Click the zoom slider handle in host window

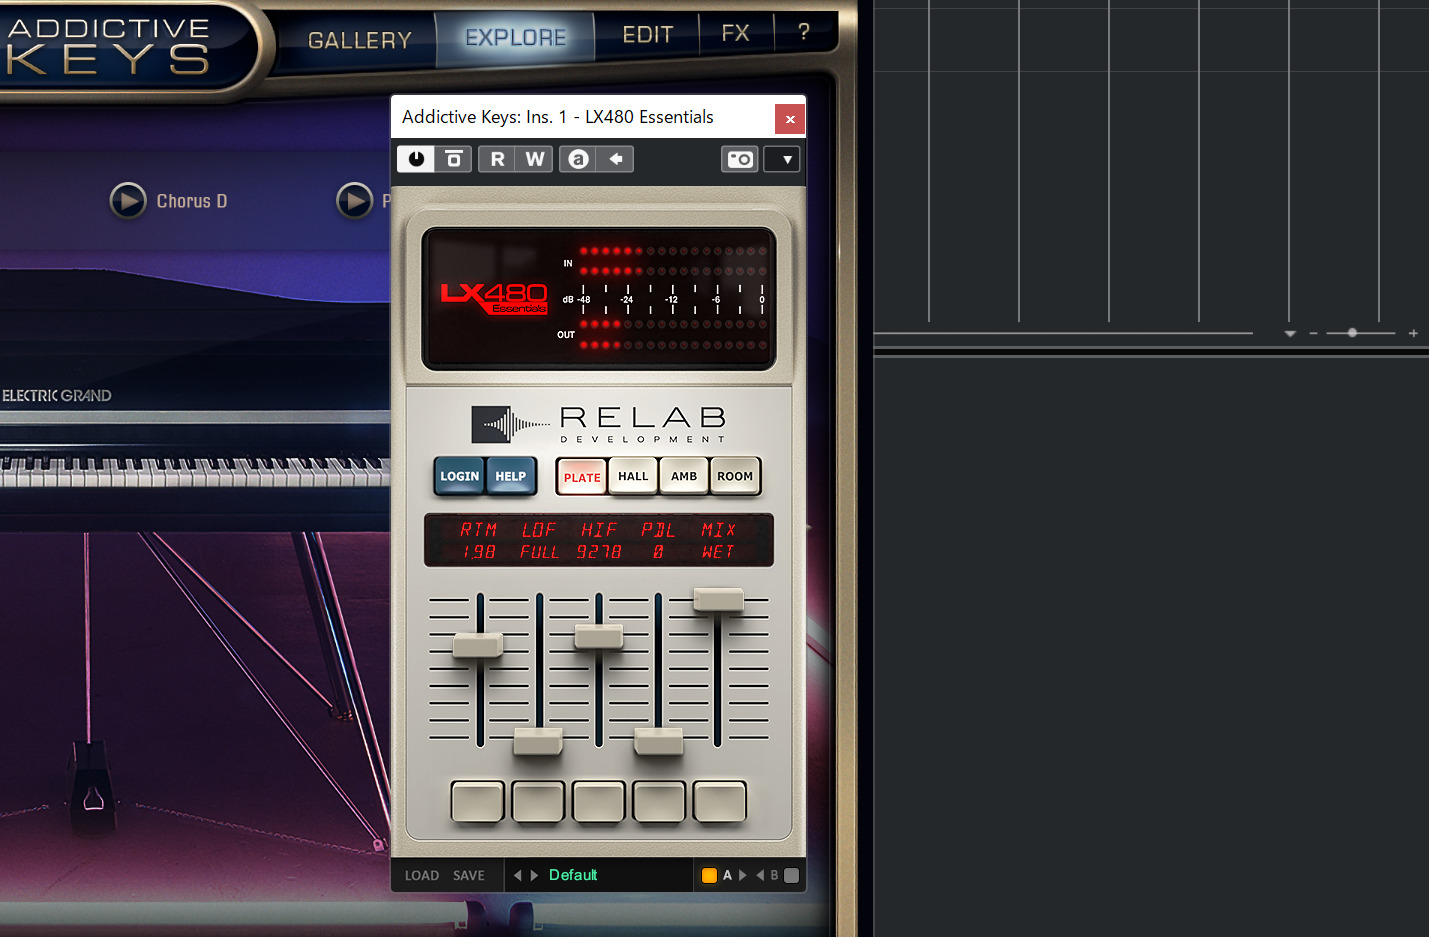[x=1352, y=333]
